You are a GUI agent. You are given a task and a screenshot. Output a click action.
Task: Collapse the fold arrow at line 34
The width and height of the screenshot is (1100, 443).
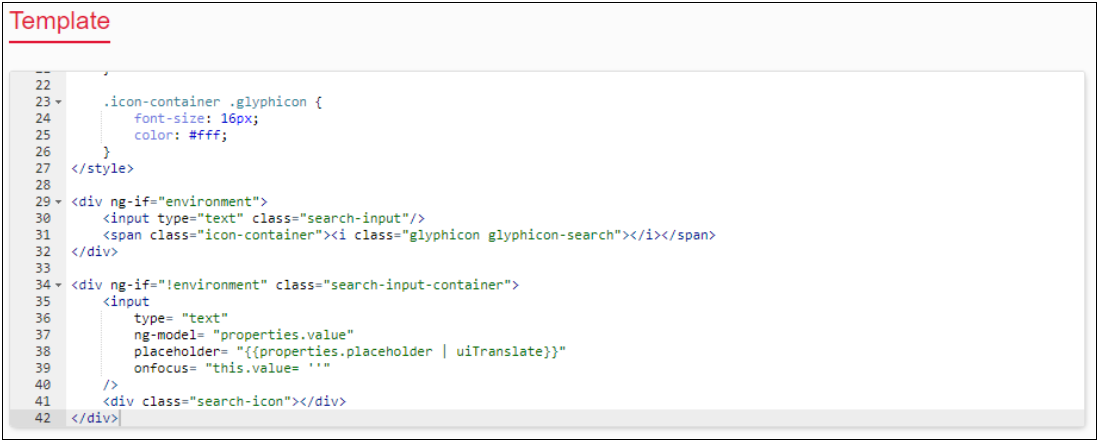point(58,286)
